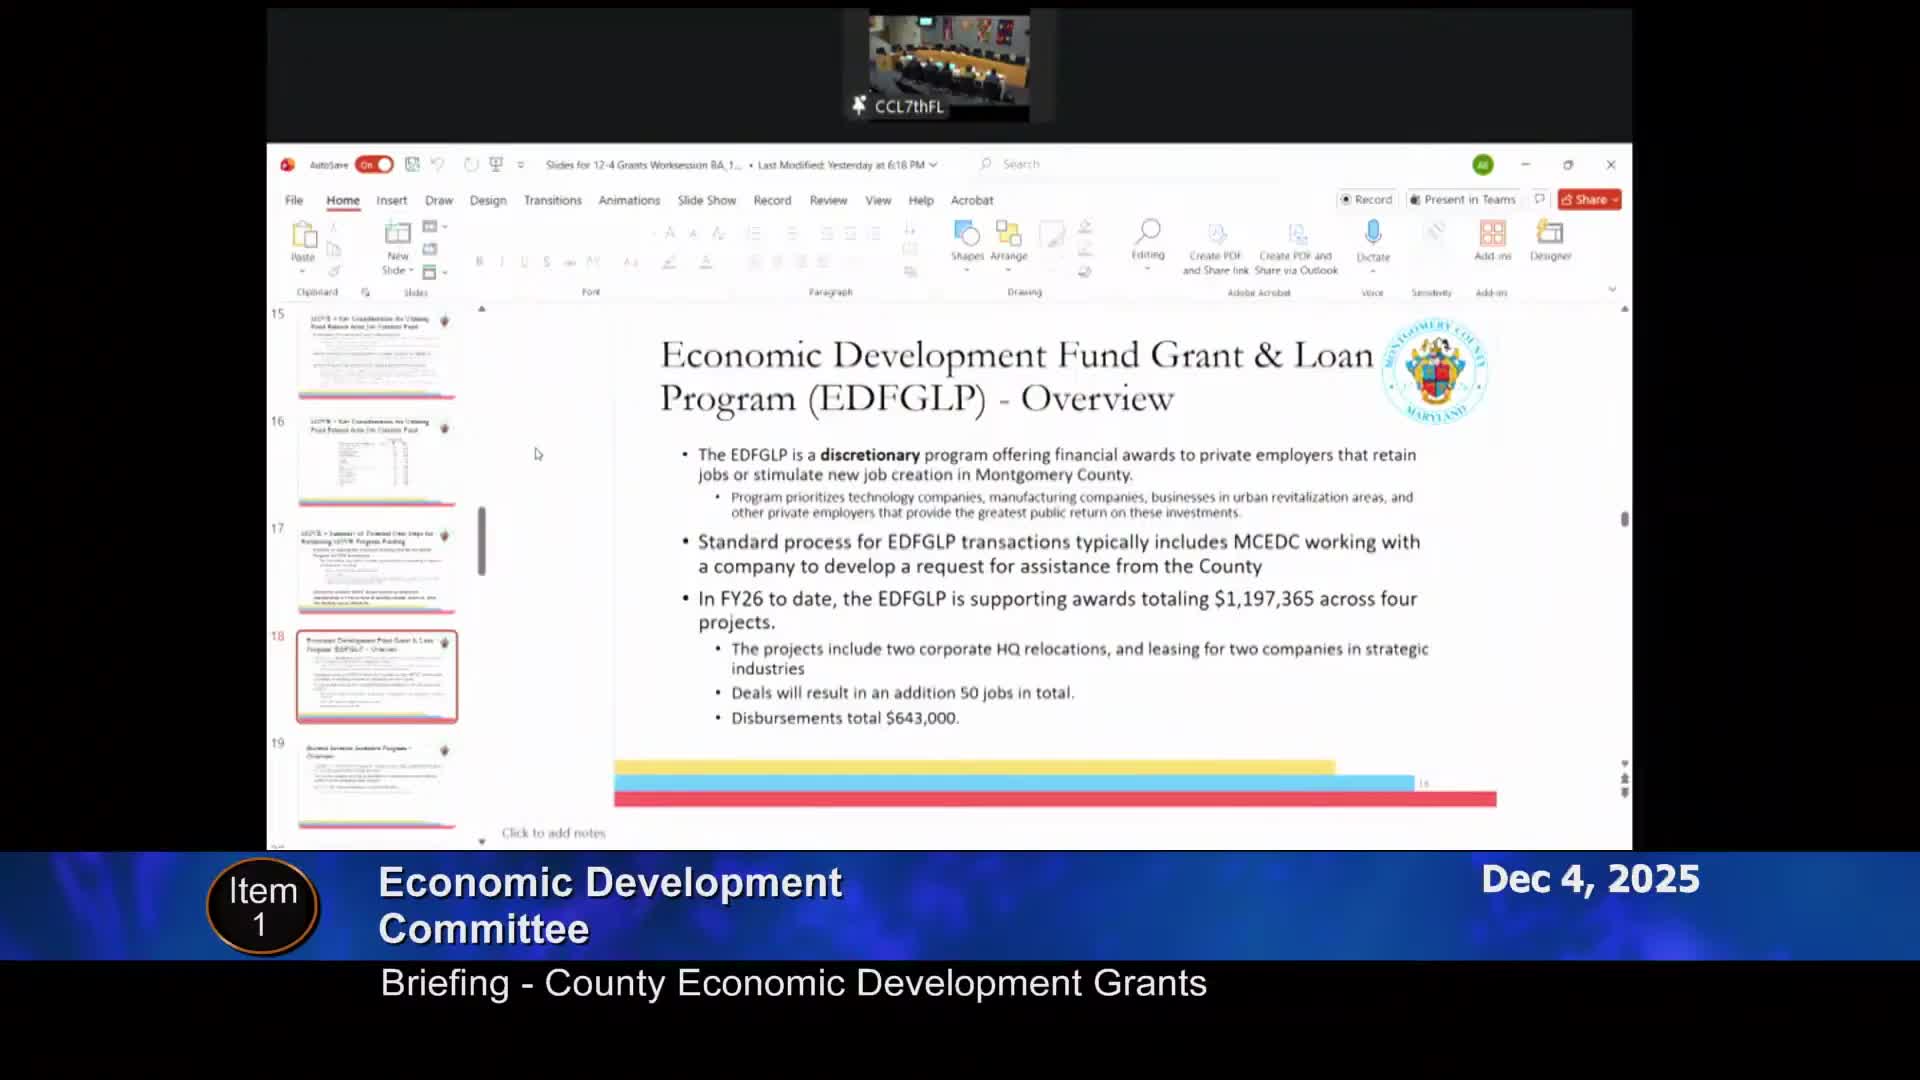Open the Add-ins panel
This screenshot has height=1080, width=1920.
click(1492, 240)
